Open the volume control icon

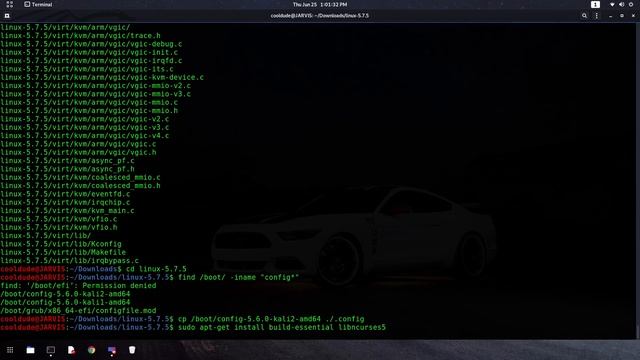(x=621, y=4)
